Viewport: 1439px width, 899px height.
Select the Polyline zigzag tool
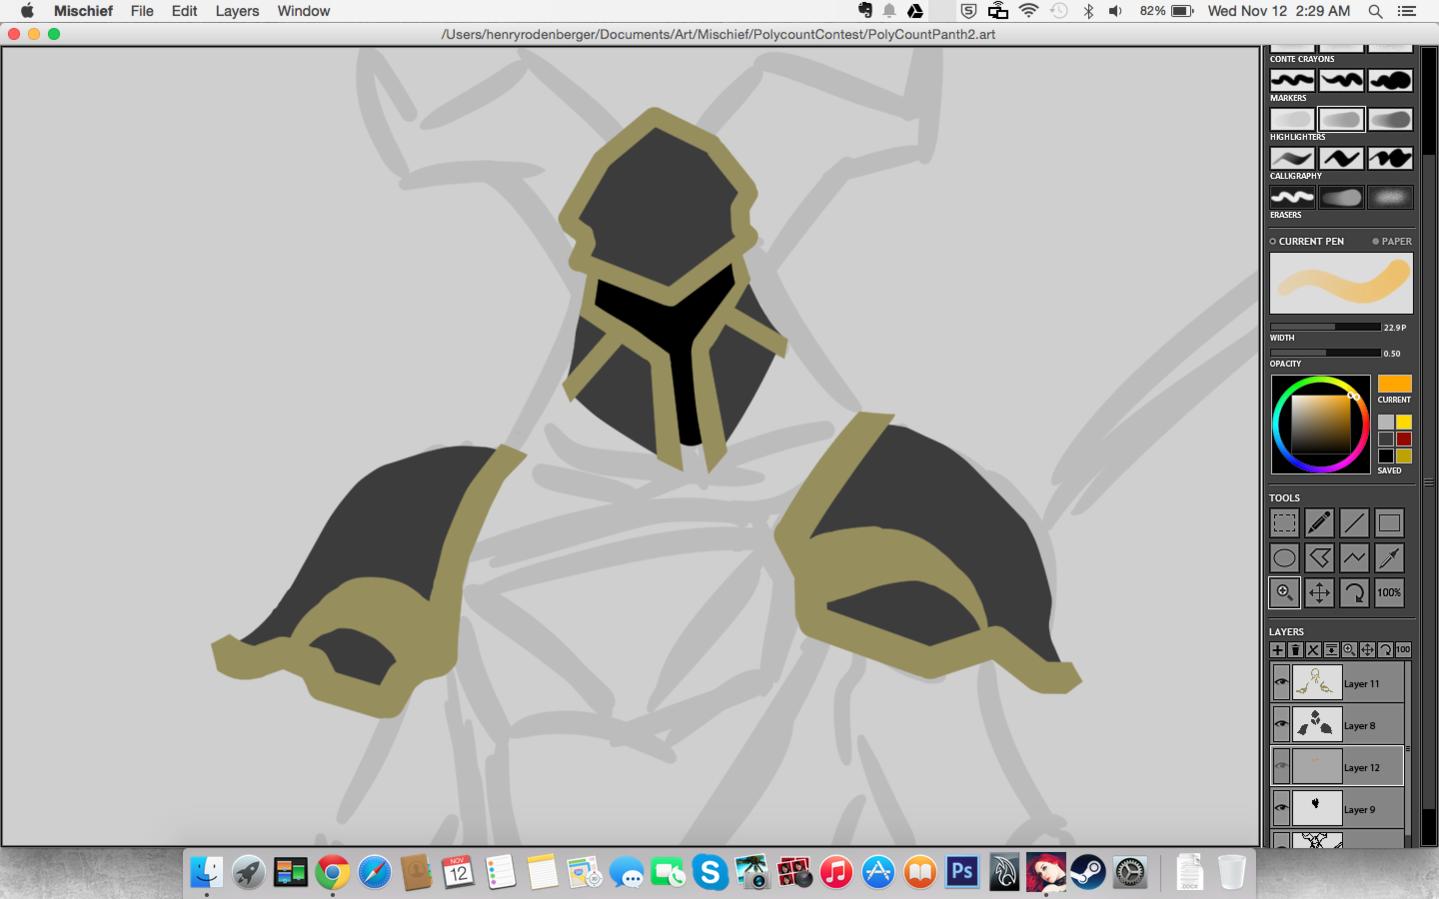pyautogui.click(x=1354, y=558)
